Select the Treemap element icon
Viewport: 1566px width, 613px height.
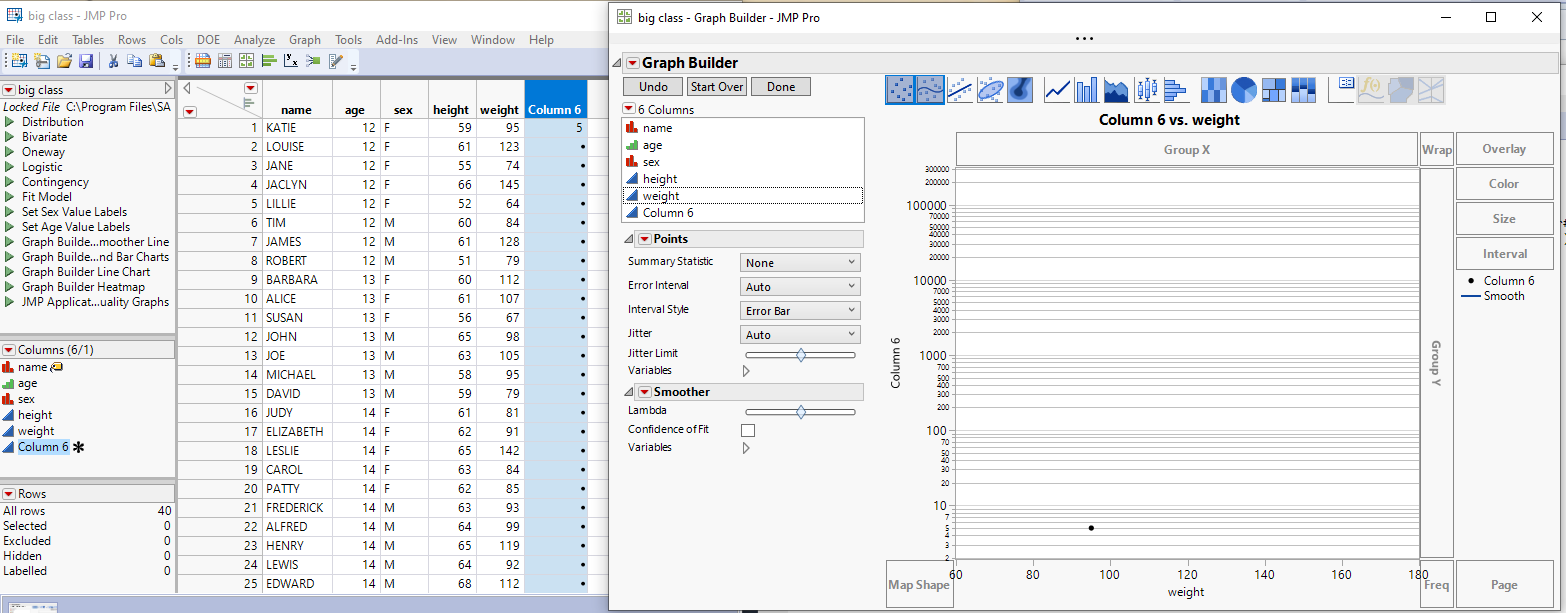coord(1274,90)
